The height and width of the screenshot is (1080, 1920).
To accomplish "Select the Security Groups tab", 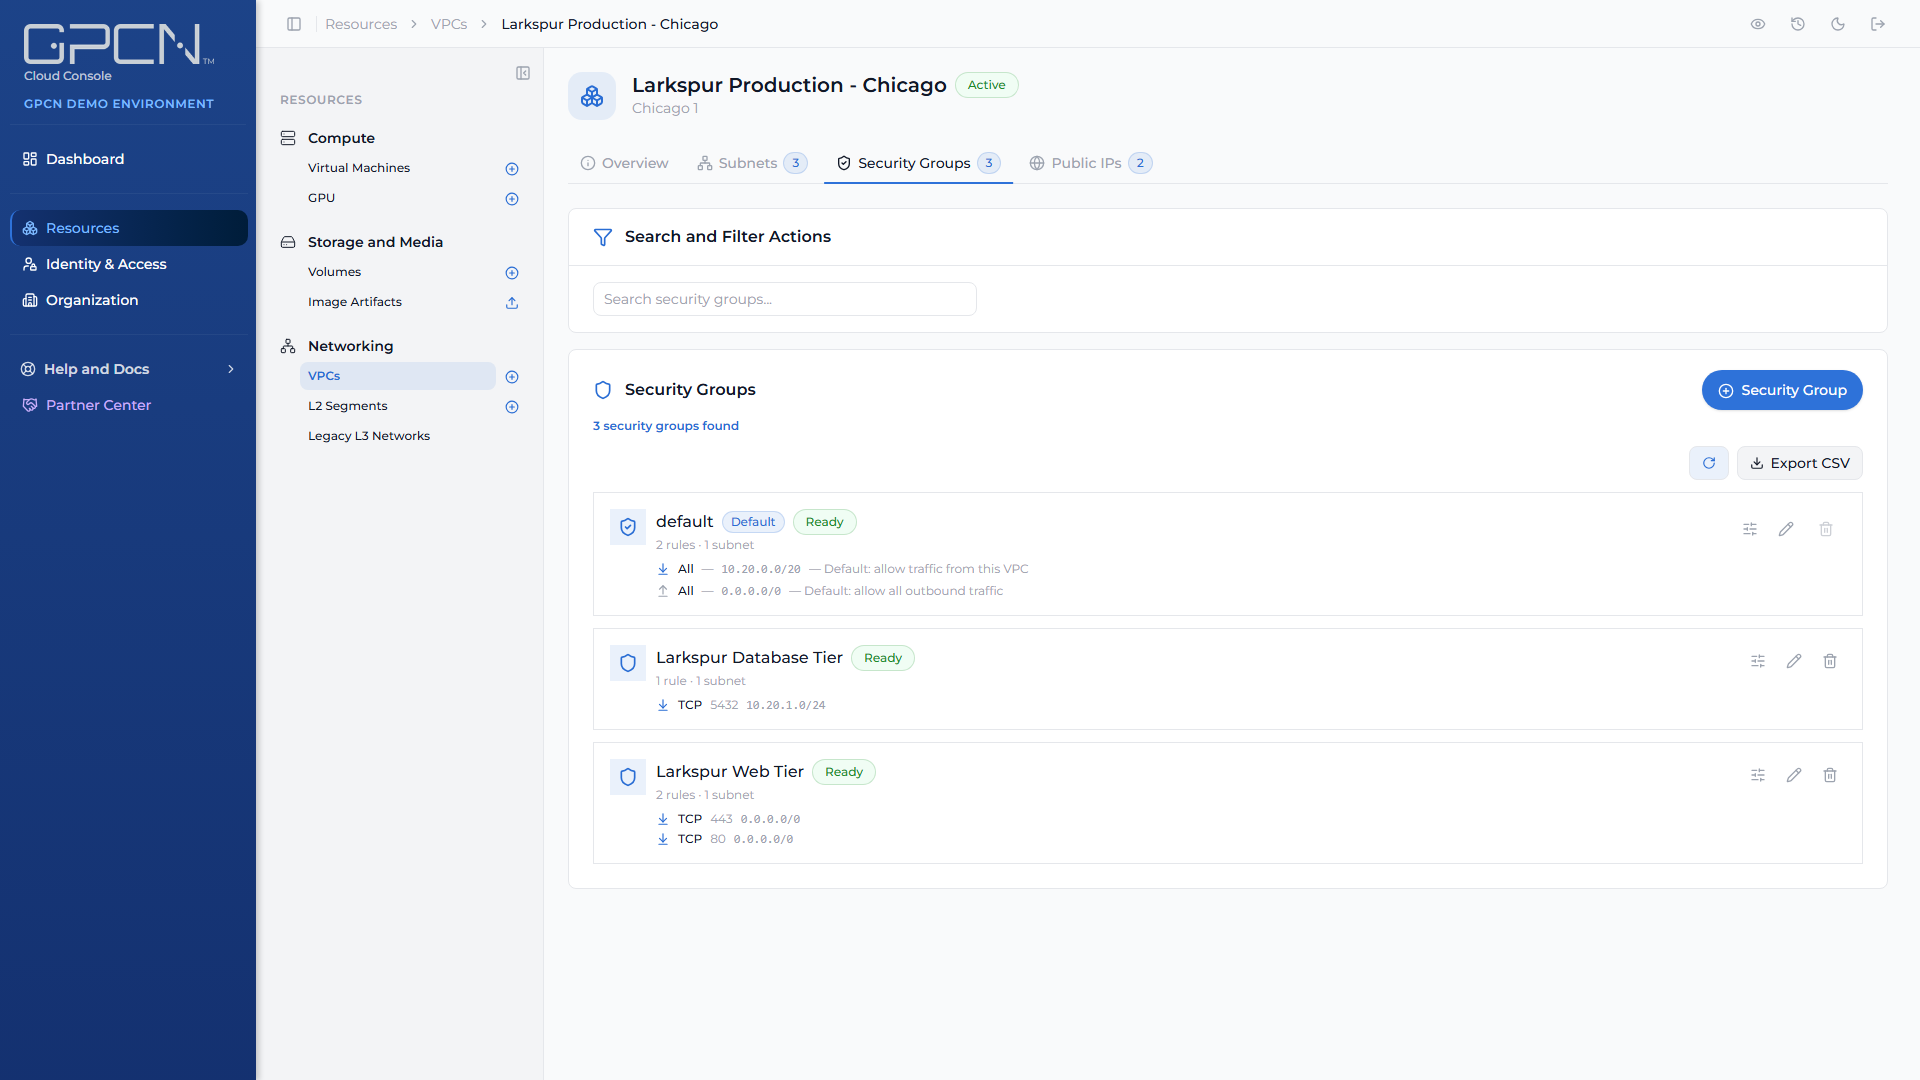I will pos(918,163).
